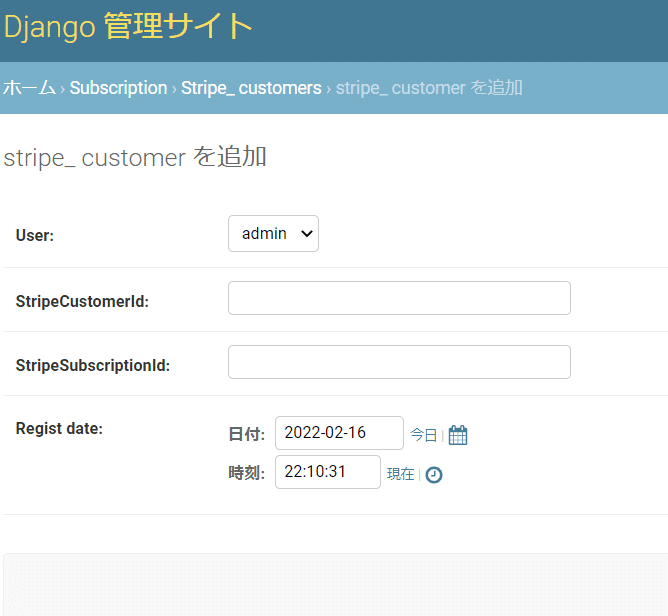This screenshot has height=616, width=668.
Task: Click the date field showing 2022-02-16
Action: pyautogui.click(x=339, y=433)
